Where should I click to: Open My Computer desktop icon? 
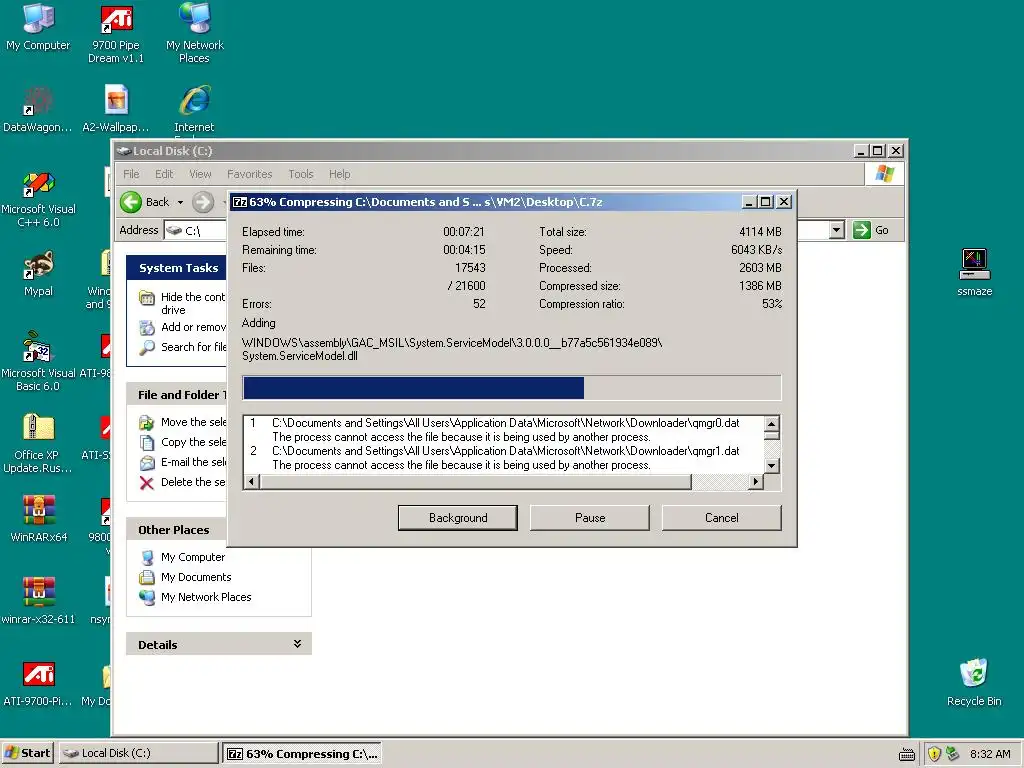(x=38, y=27)
